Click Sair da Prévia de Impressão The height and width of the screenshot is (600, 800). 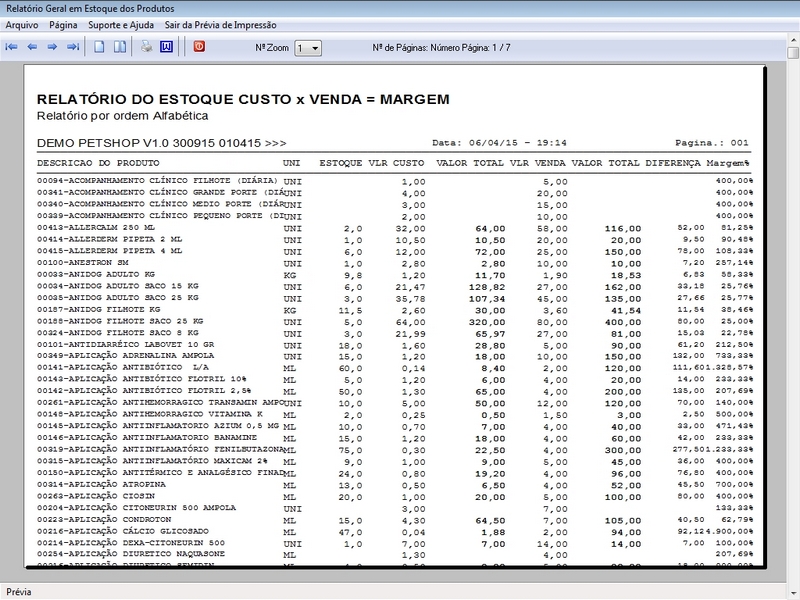point(221,25)
